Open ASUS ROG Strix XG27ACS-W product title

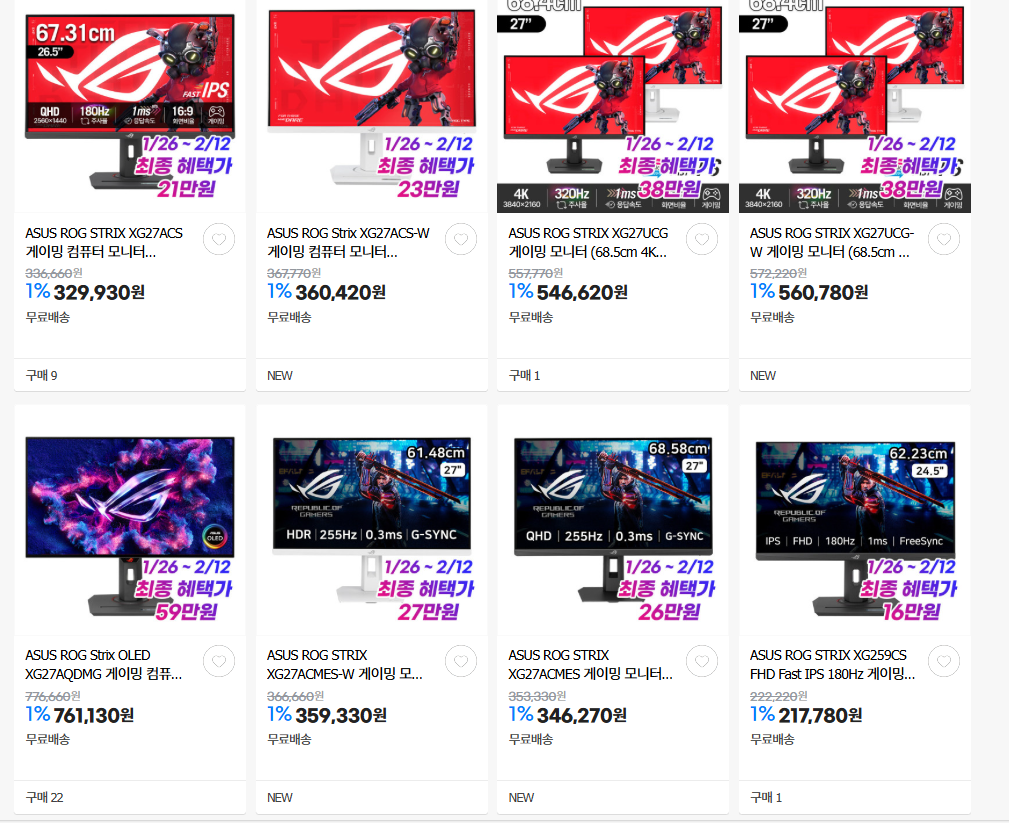click(348, 242)
